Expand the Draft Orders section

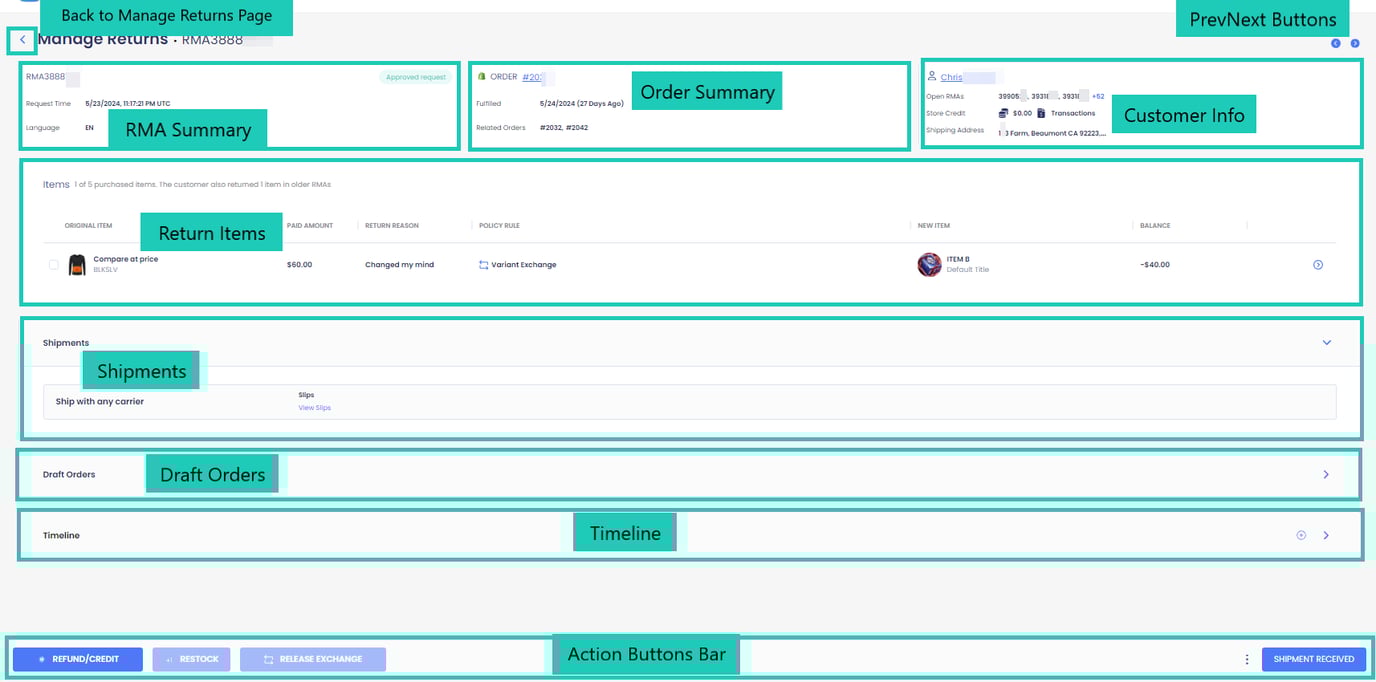tap(1326, 474)
